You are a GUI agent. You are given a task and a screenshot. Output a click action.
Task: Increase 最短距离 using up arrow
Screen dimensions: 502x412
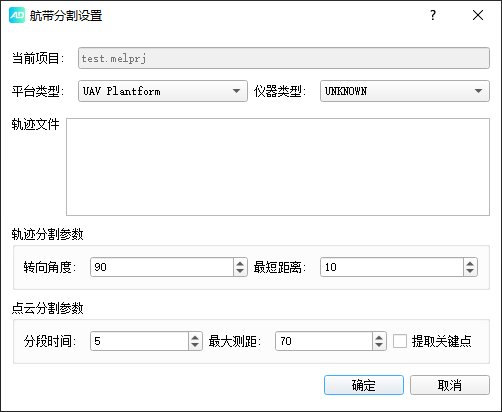pyautogui.click(x=470, y=263)
